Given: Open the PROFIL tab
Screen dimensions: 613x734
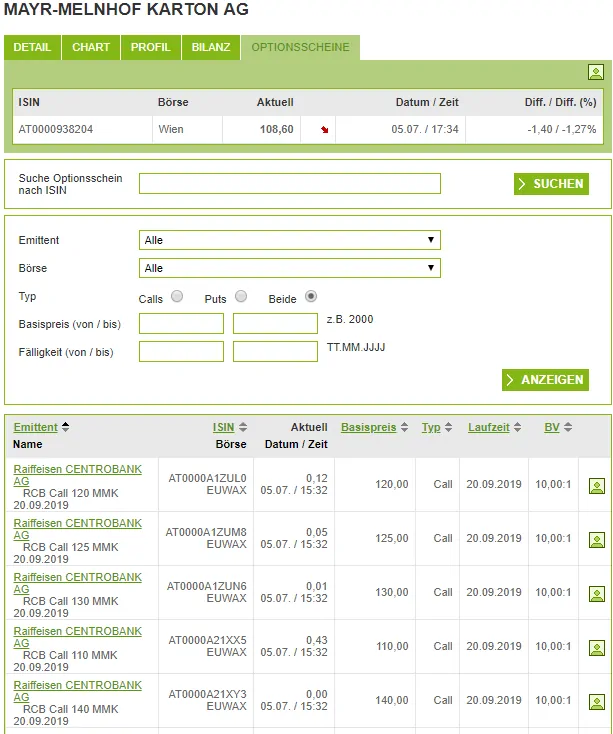Looking at the screenshot, I should pos(151,47).
